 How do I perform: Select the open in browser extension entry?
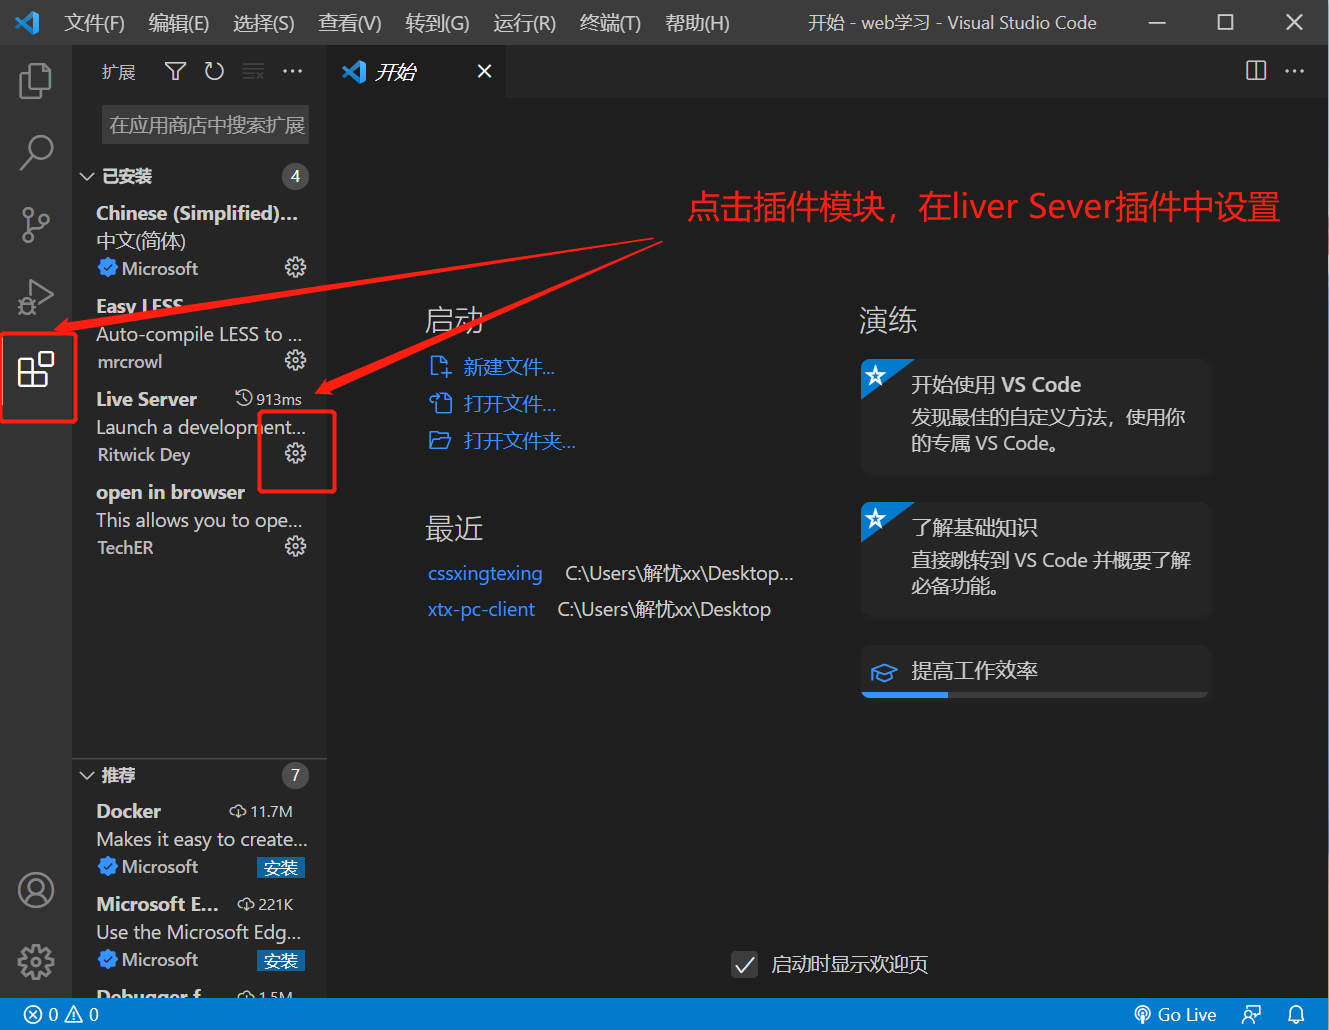point(199,520)
